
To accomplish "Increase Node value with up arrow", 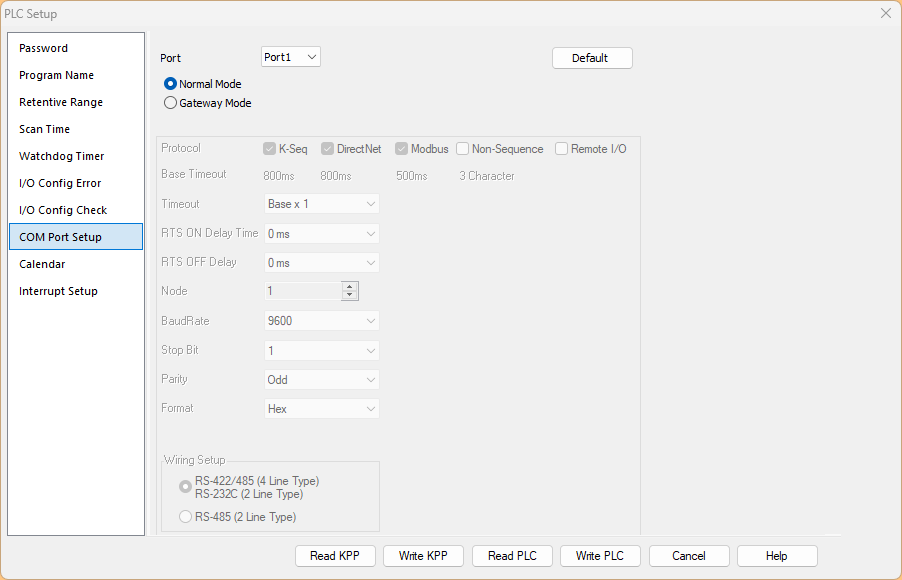I will click(x=350, y=287).
